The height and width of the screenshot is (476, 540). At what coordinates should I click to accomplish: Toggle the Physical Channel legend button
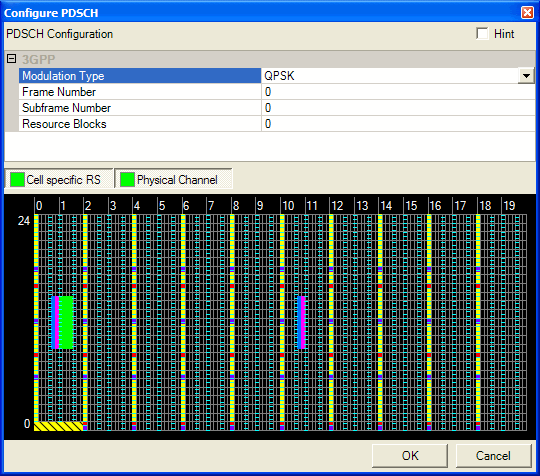tap(173, 178)
